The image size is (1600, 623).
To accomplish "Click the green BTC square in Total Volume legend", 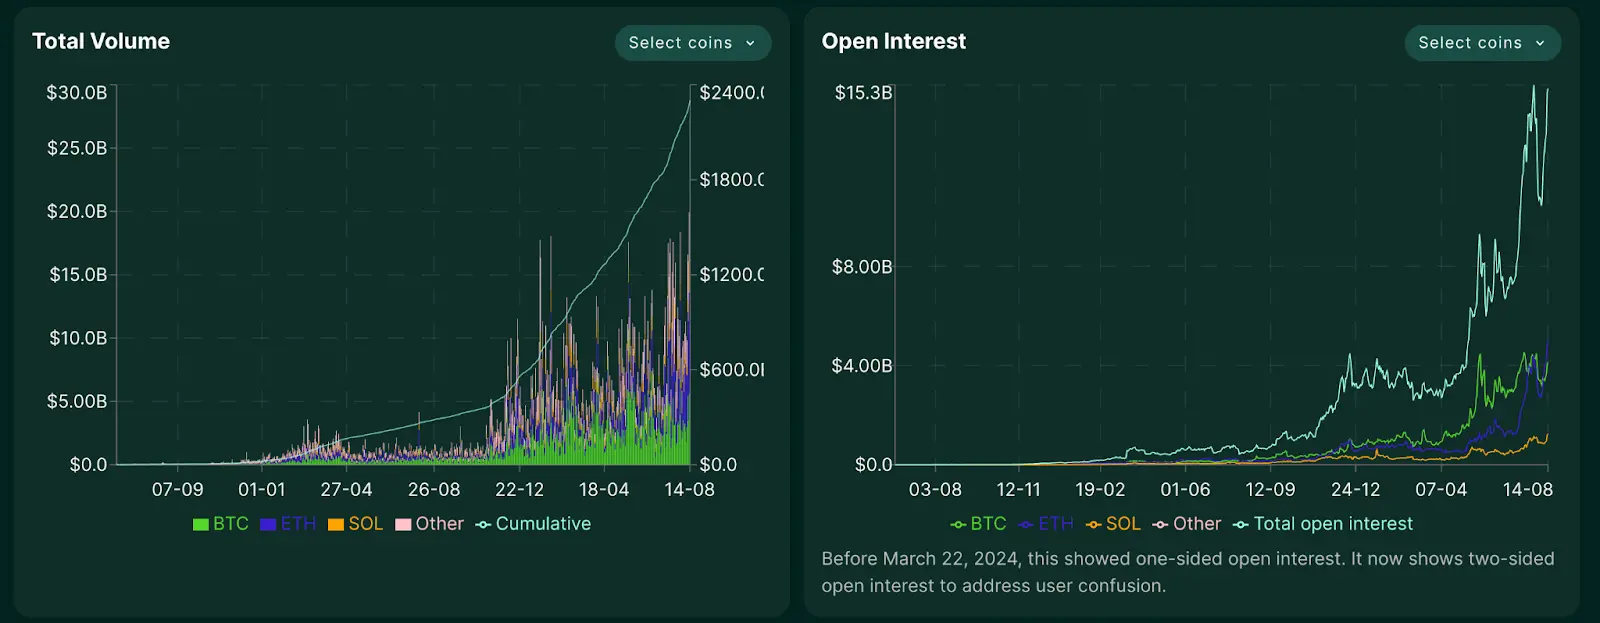I will (201, 525).
